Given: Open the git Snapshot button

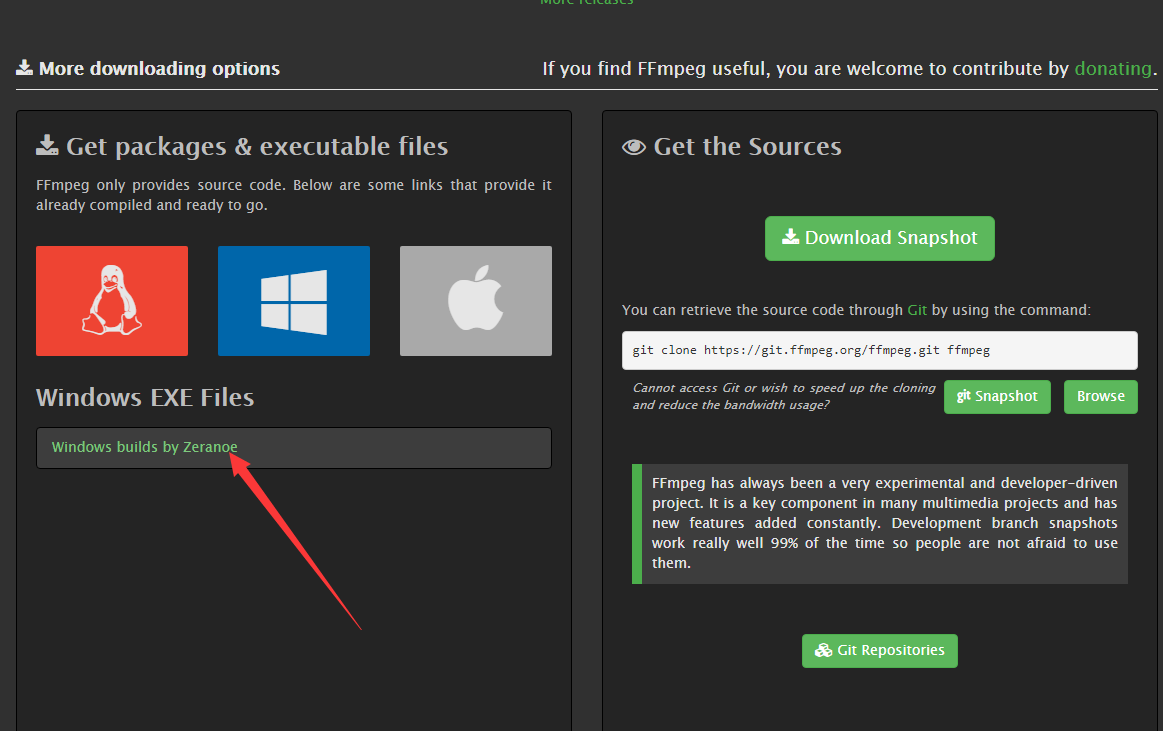Looking at the screenshot, I should click(997, 397).
